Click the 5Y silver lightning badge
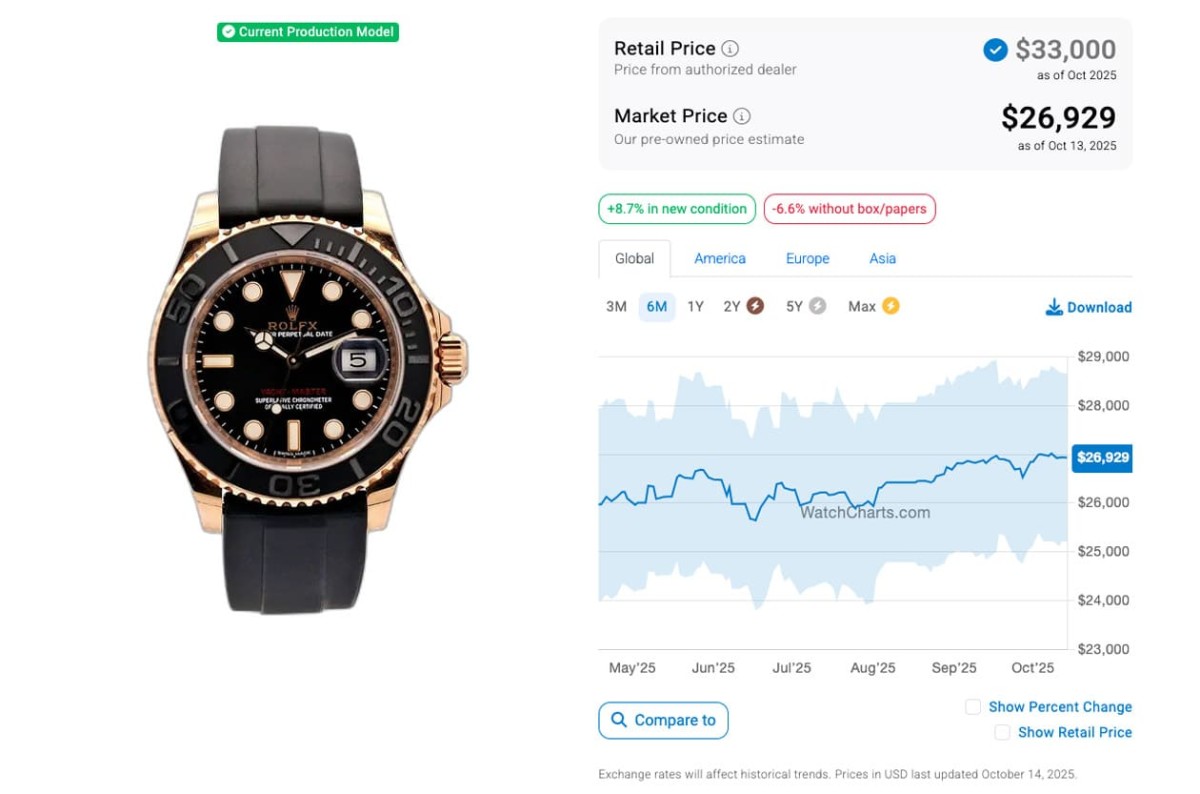Viewport: 1200px width, 794px height. (818, 306)
